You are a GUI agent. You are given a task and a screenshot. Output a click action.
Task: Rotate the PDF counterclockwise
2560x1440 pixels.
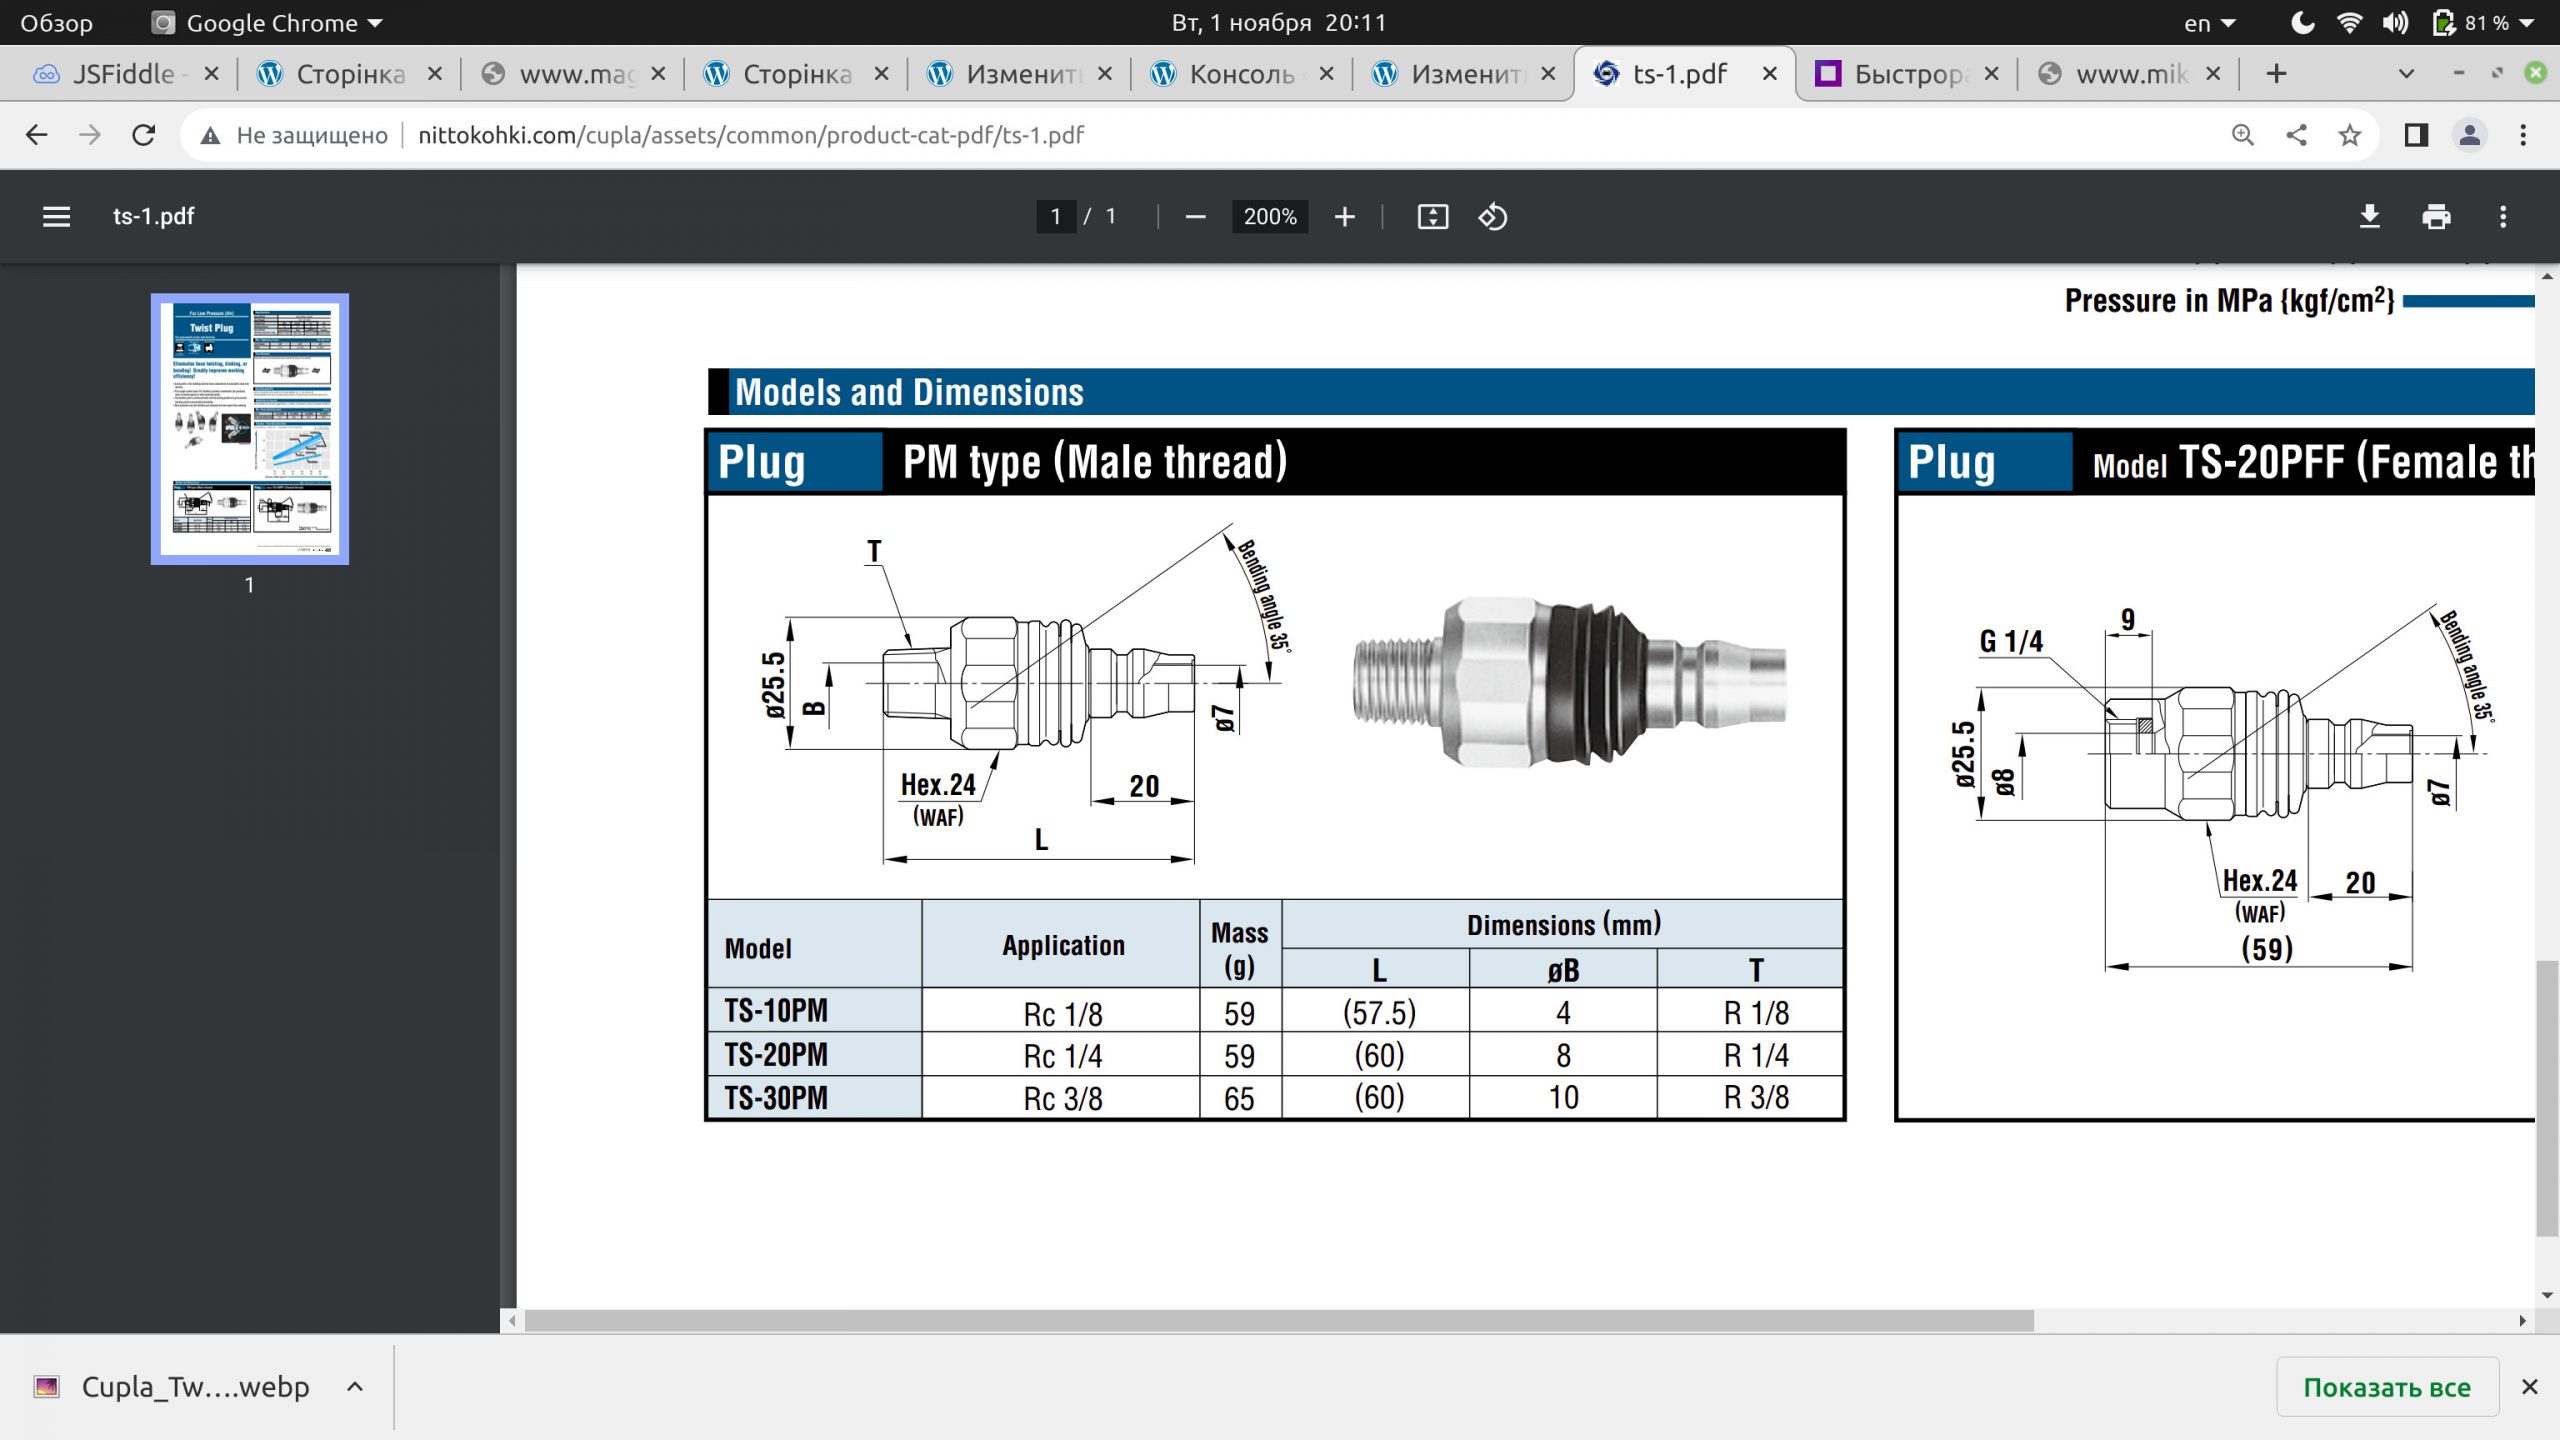tap(1493, 217)
